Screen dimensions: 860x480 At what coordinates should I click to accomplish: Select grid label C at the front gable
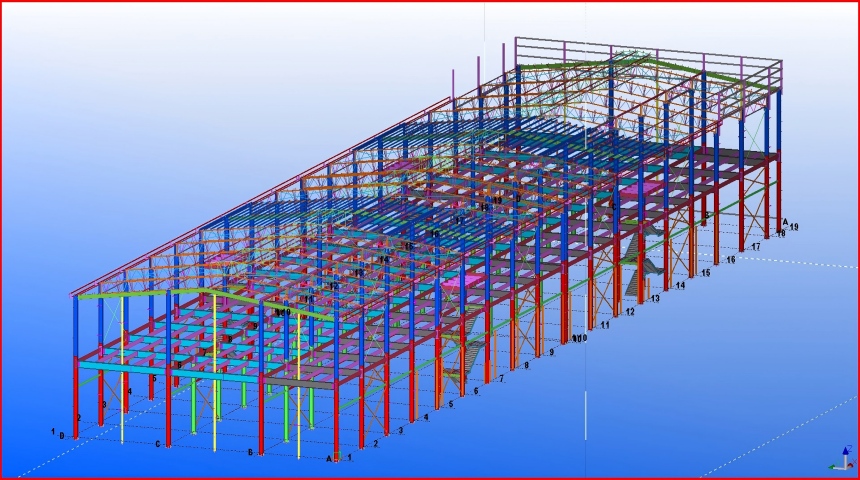[157, 444]
